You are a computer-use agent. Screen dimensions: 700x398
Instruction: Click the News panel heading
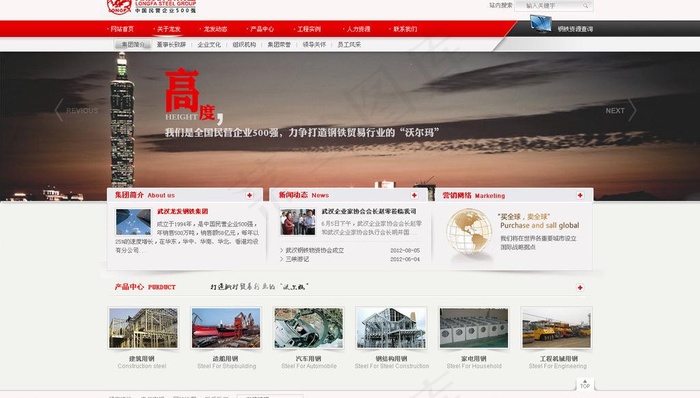point(304,195)
